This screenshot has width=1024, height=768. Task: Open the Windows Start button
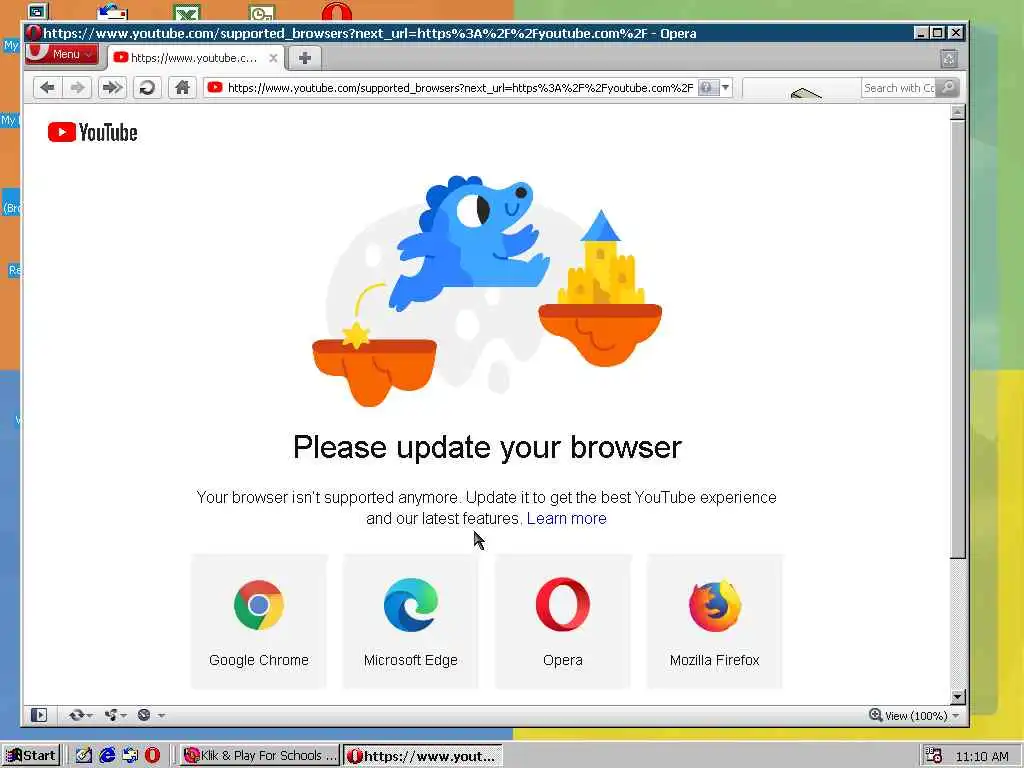pos(31,756)
